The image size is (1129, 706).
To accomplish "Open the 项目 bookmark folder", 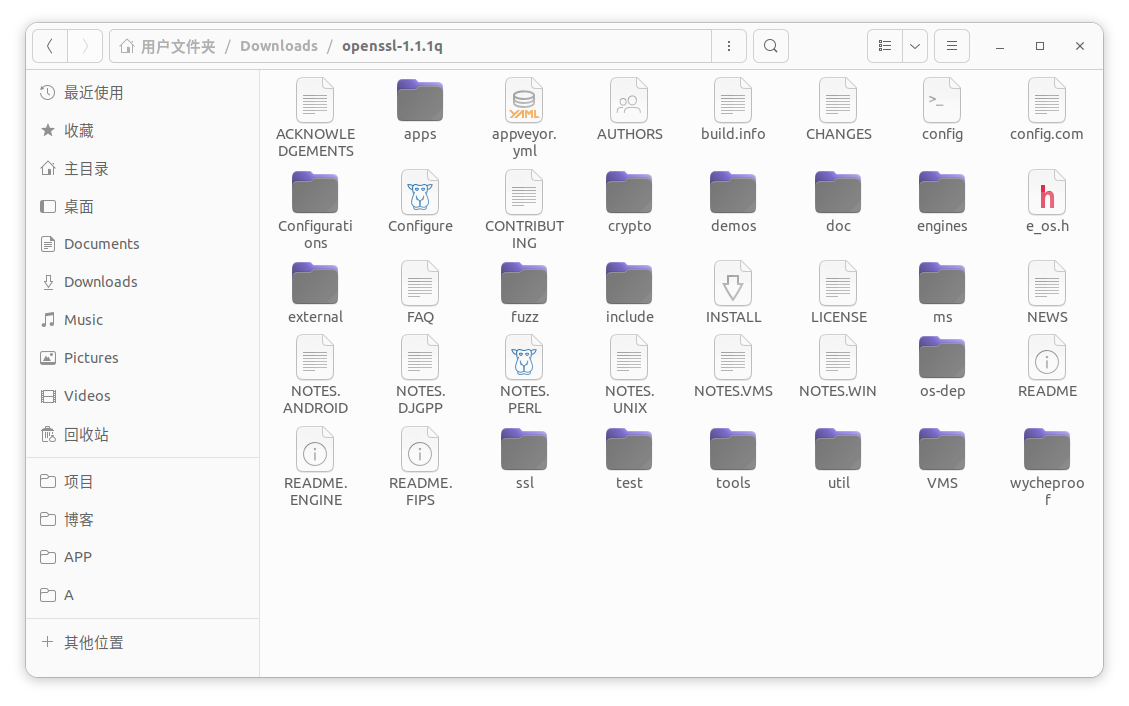I will click(143, 481).
